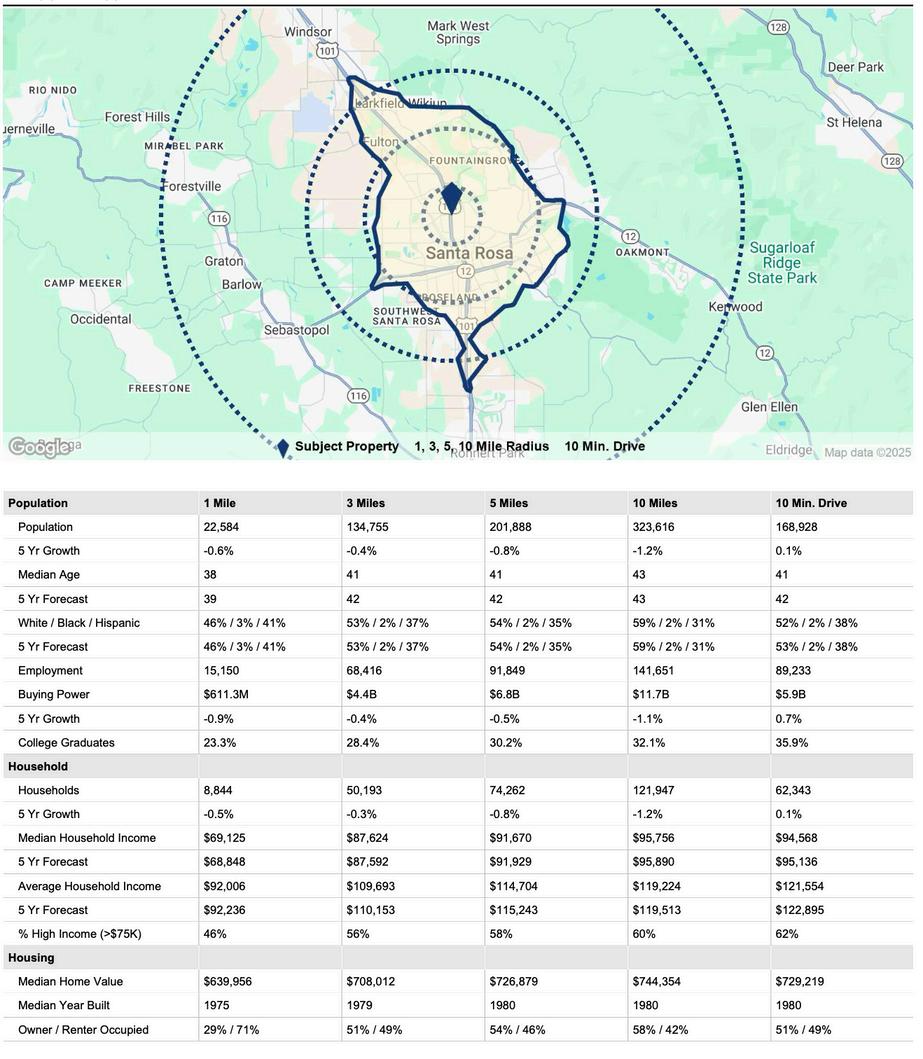923x1059 pixels.
Task: Click the Forestville map label
Action: pyautogui.click(x=191, y=186)
